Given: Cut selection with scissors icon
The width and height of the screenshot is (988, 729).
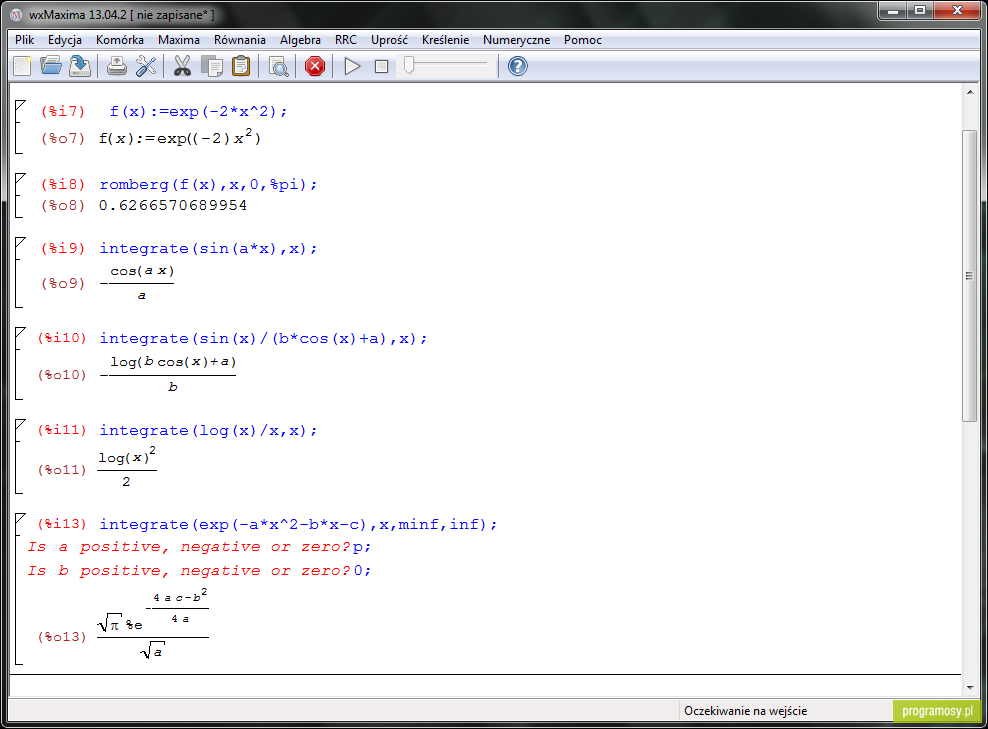Looking at the screenshot, I should [182, 66].
